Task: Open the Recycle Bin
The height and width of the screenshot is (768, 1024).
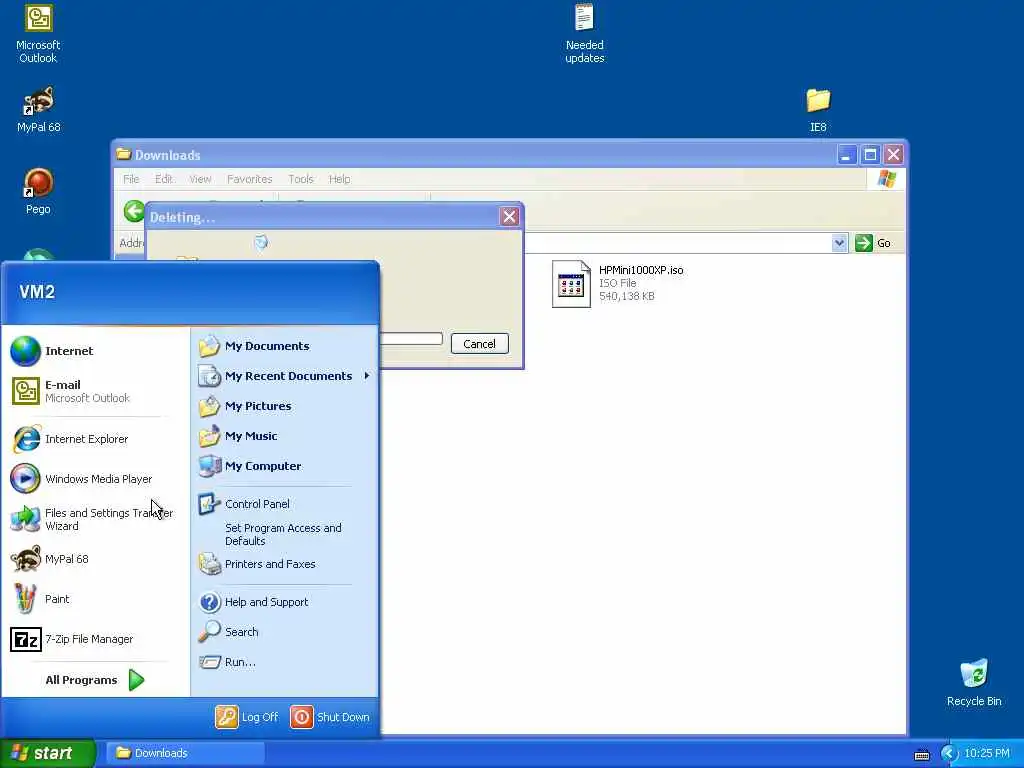Action: coord(974,683)
